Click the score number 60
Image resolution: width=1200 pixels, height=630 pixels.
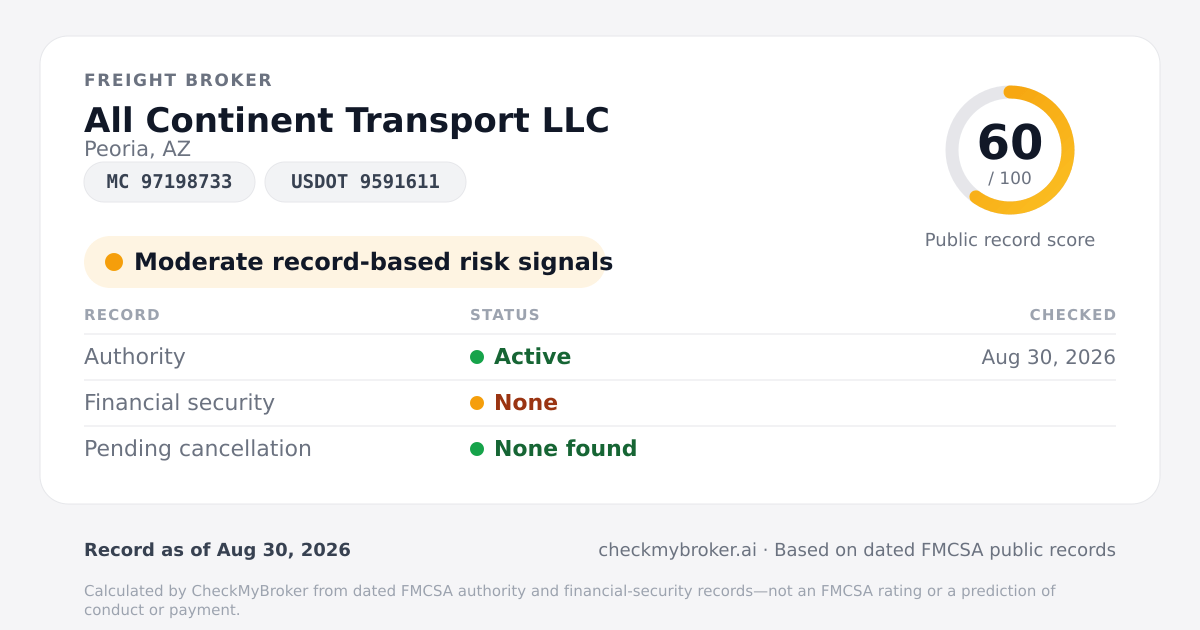point(1010,142)
